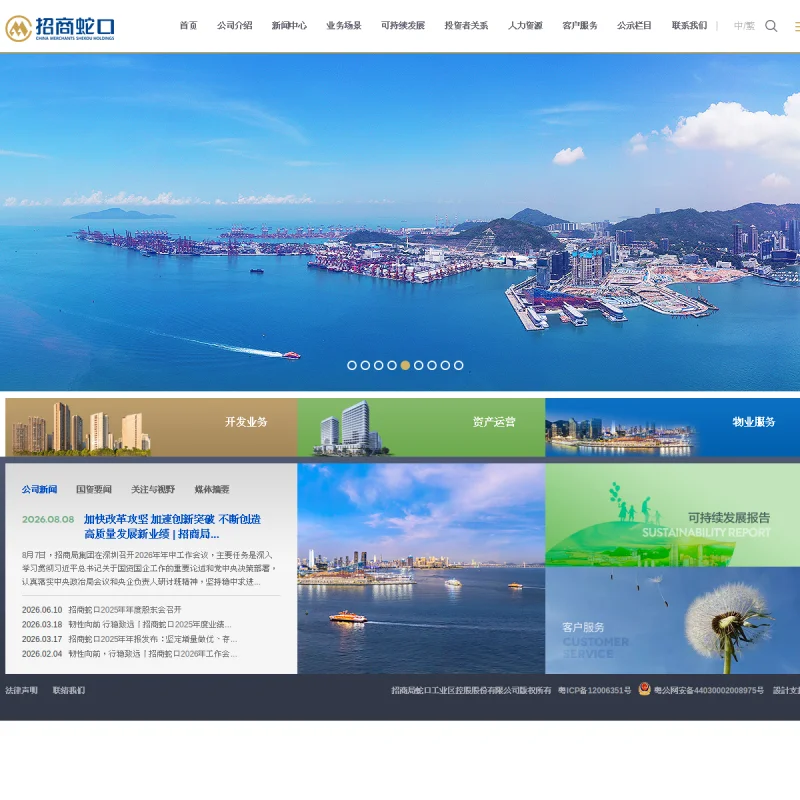
Task: Open the 人力资源 menu
Action: [x=526, y=26]
